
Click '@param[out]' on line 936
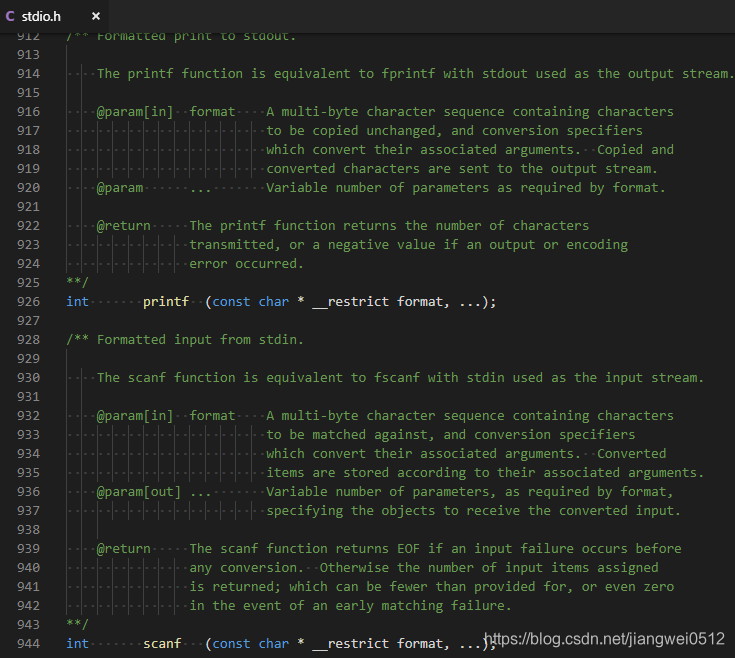(139, 492)
